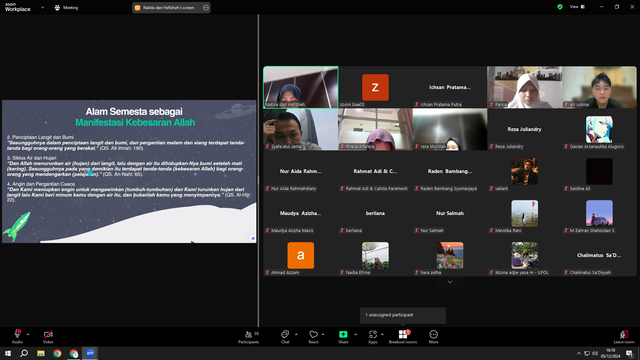The image size is (640, 360).
Task: Show next page of gallery participants chevron
Action: coord(450,282)
